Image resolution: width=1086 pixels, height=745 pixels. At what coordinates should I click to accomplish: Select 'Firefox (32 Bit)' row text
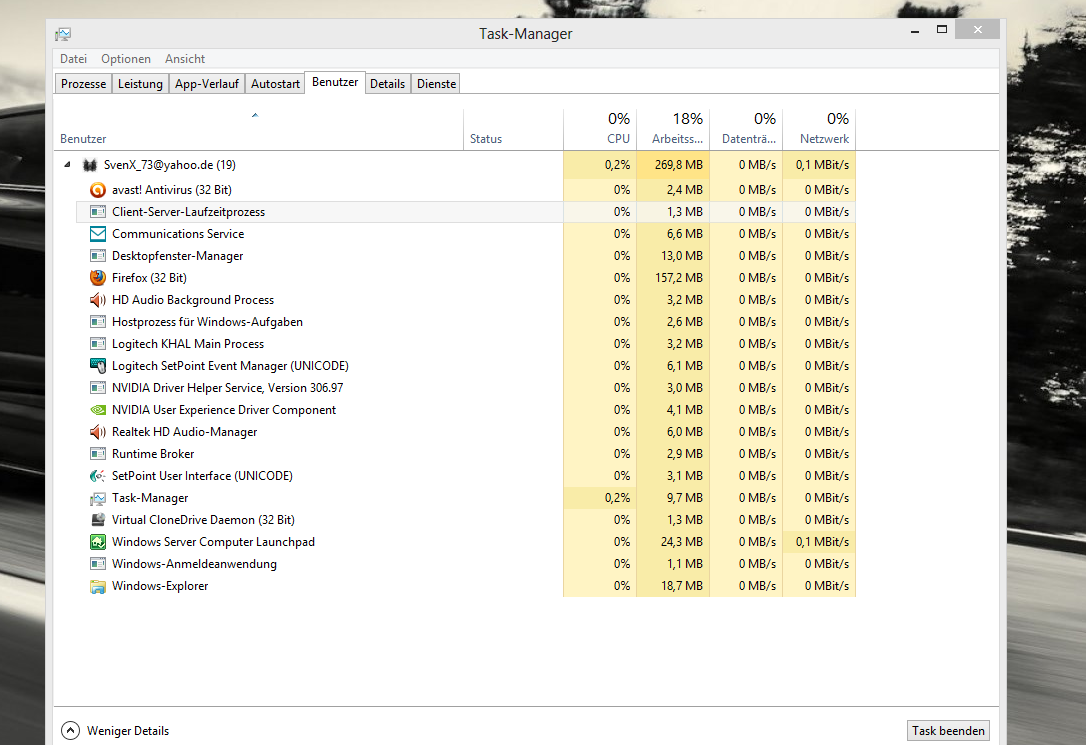click(150, 278)
